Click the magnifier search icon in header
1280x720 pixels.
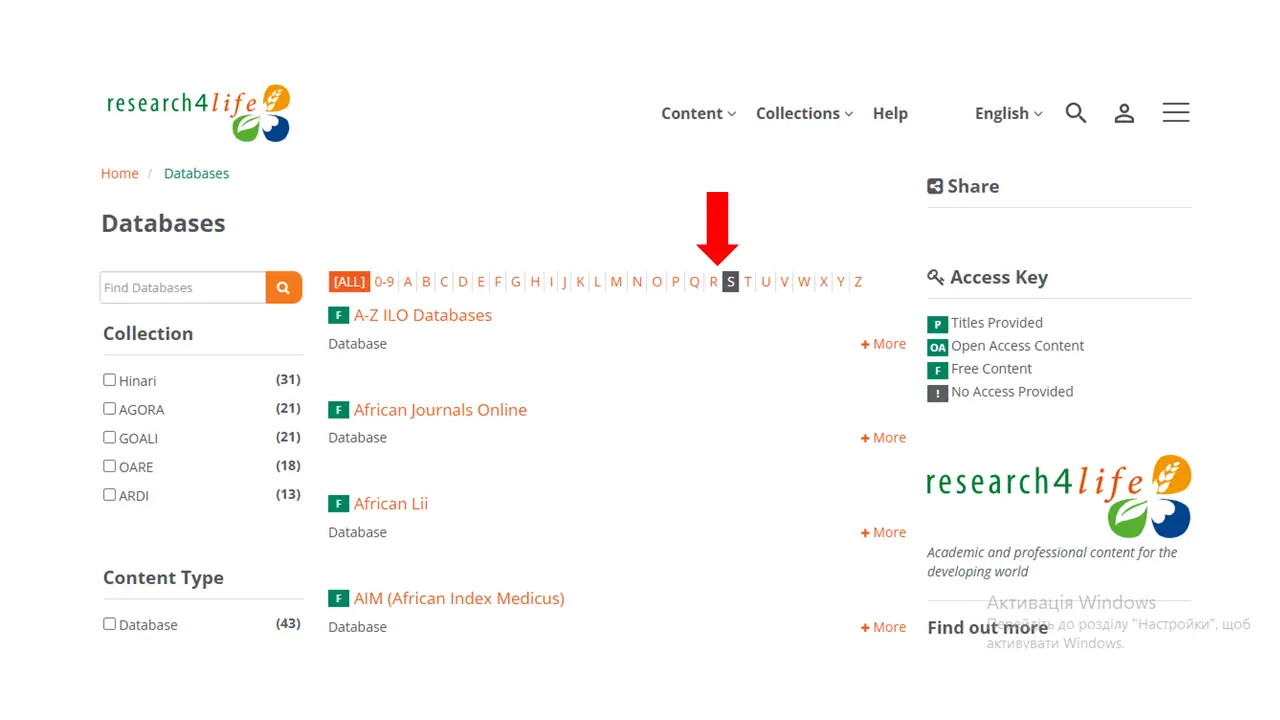tap(1076, 113)
